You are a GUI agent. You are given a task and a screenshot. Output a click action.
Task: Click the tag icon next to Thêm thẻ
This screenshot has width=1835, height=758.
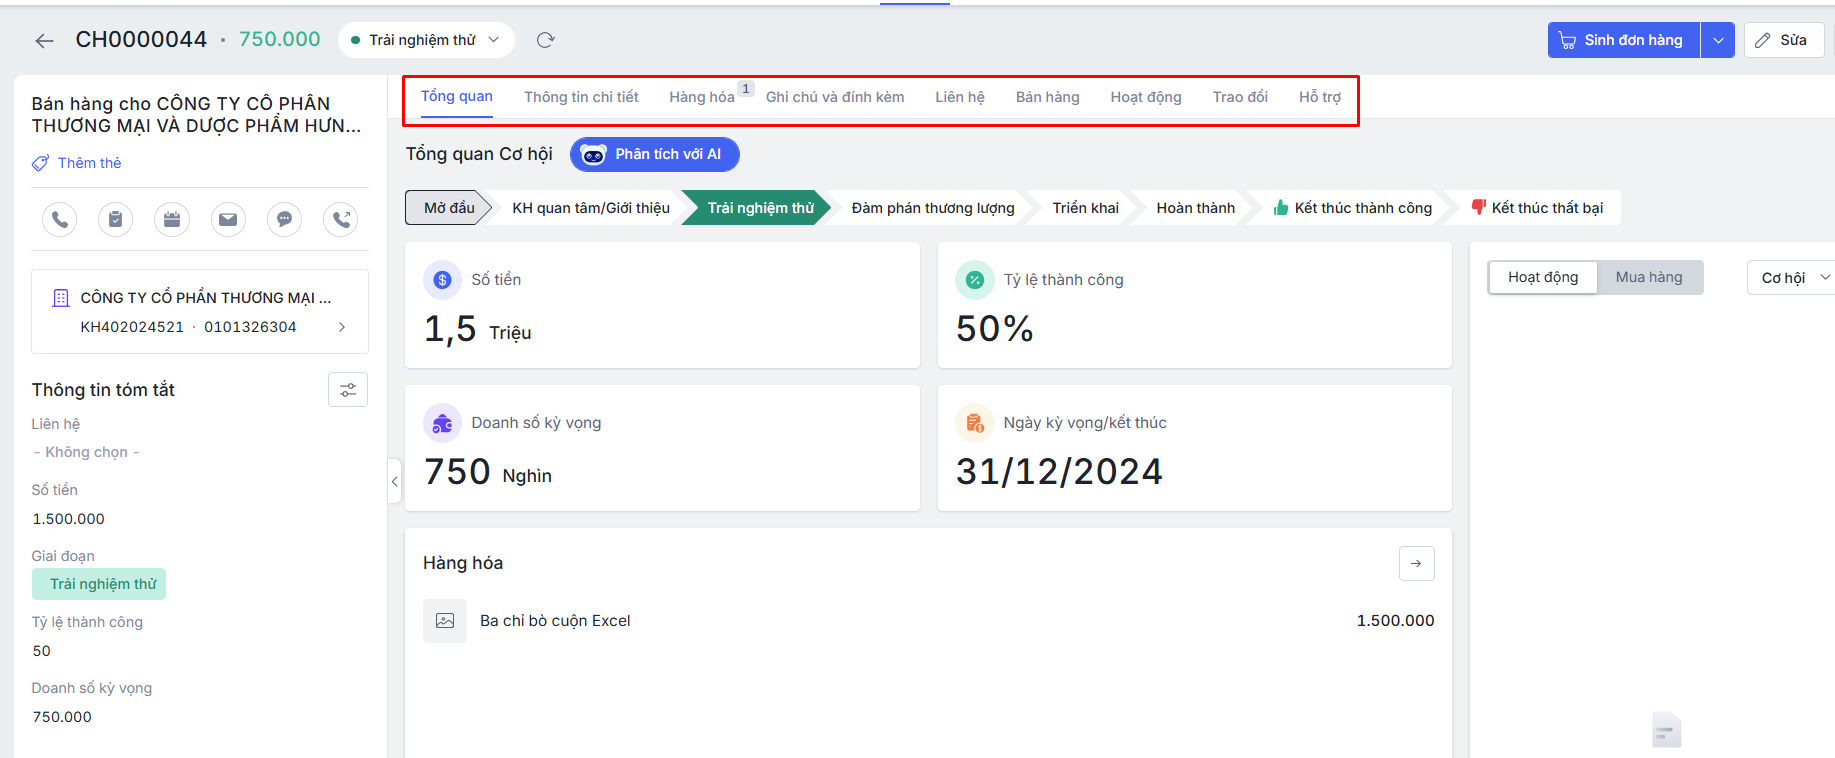pyautogui.click(x=40, y=163)
